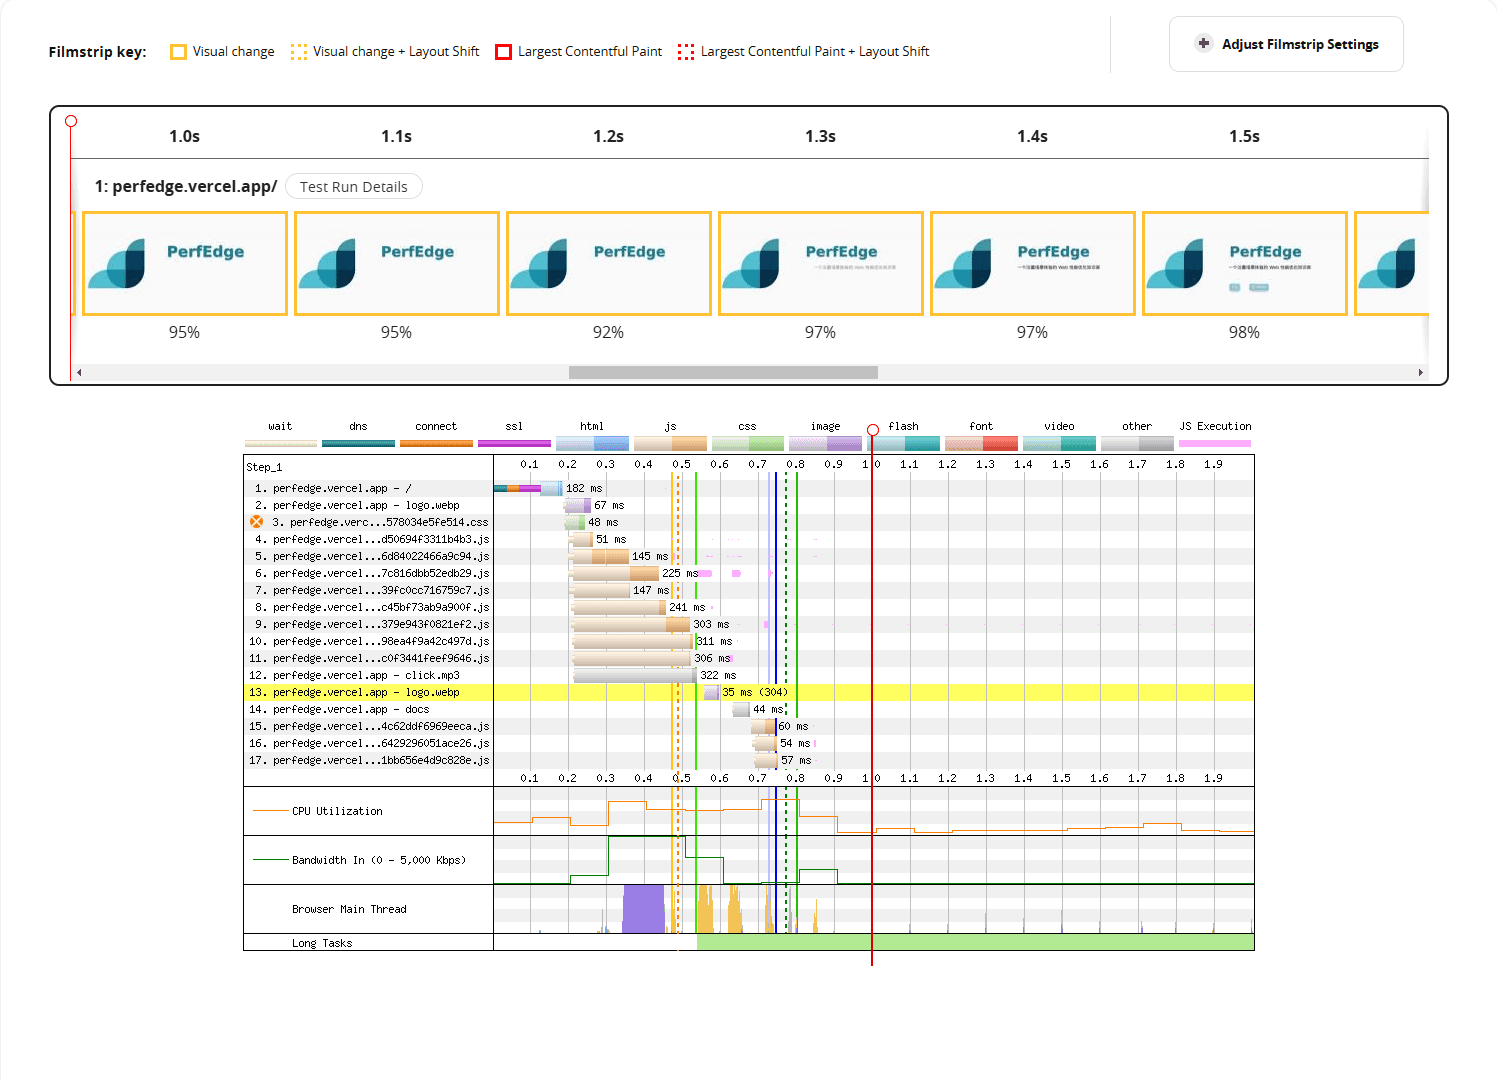Screen dimensions: 1497x1080
Task: Click the ssl magenta legend swatch
Action: 514,443
